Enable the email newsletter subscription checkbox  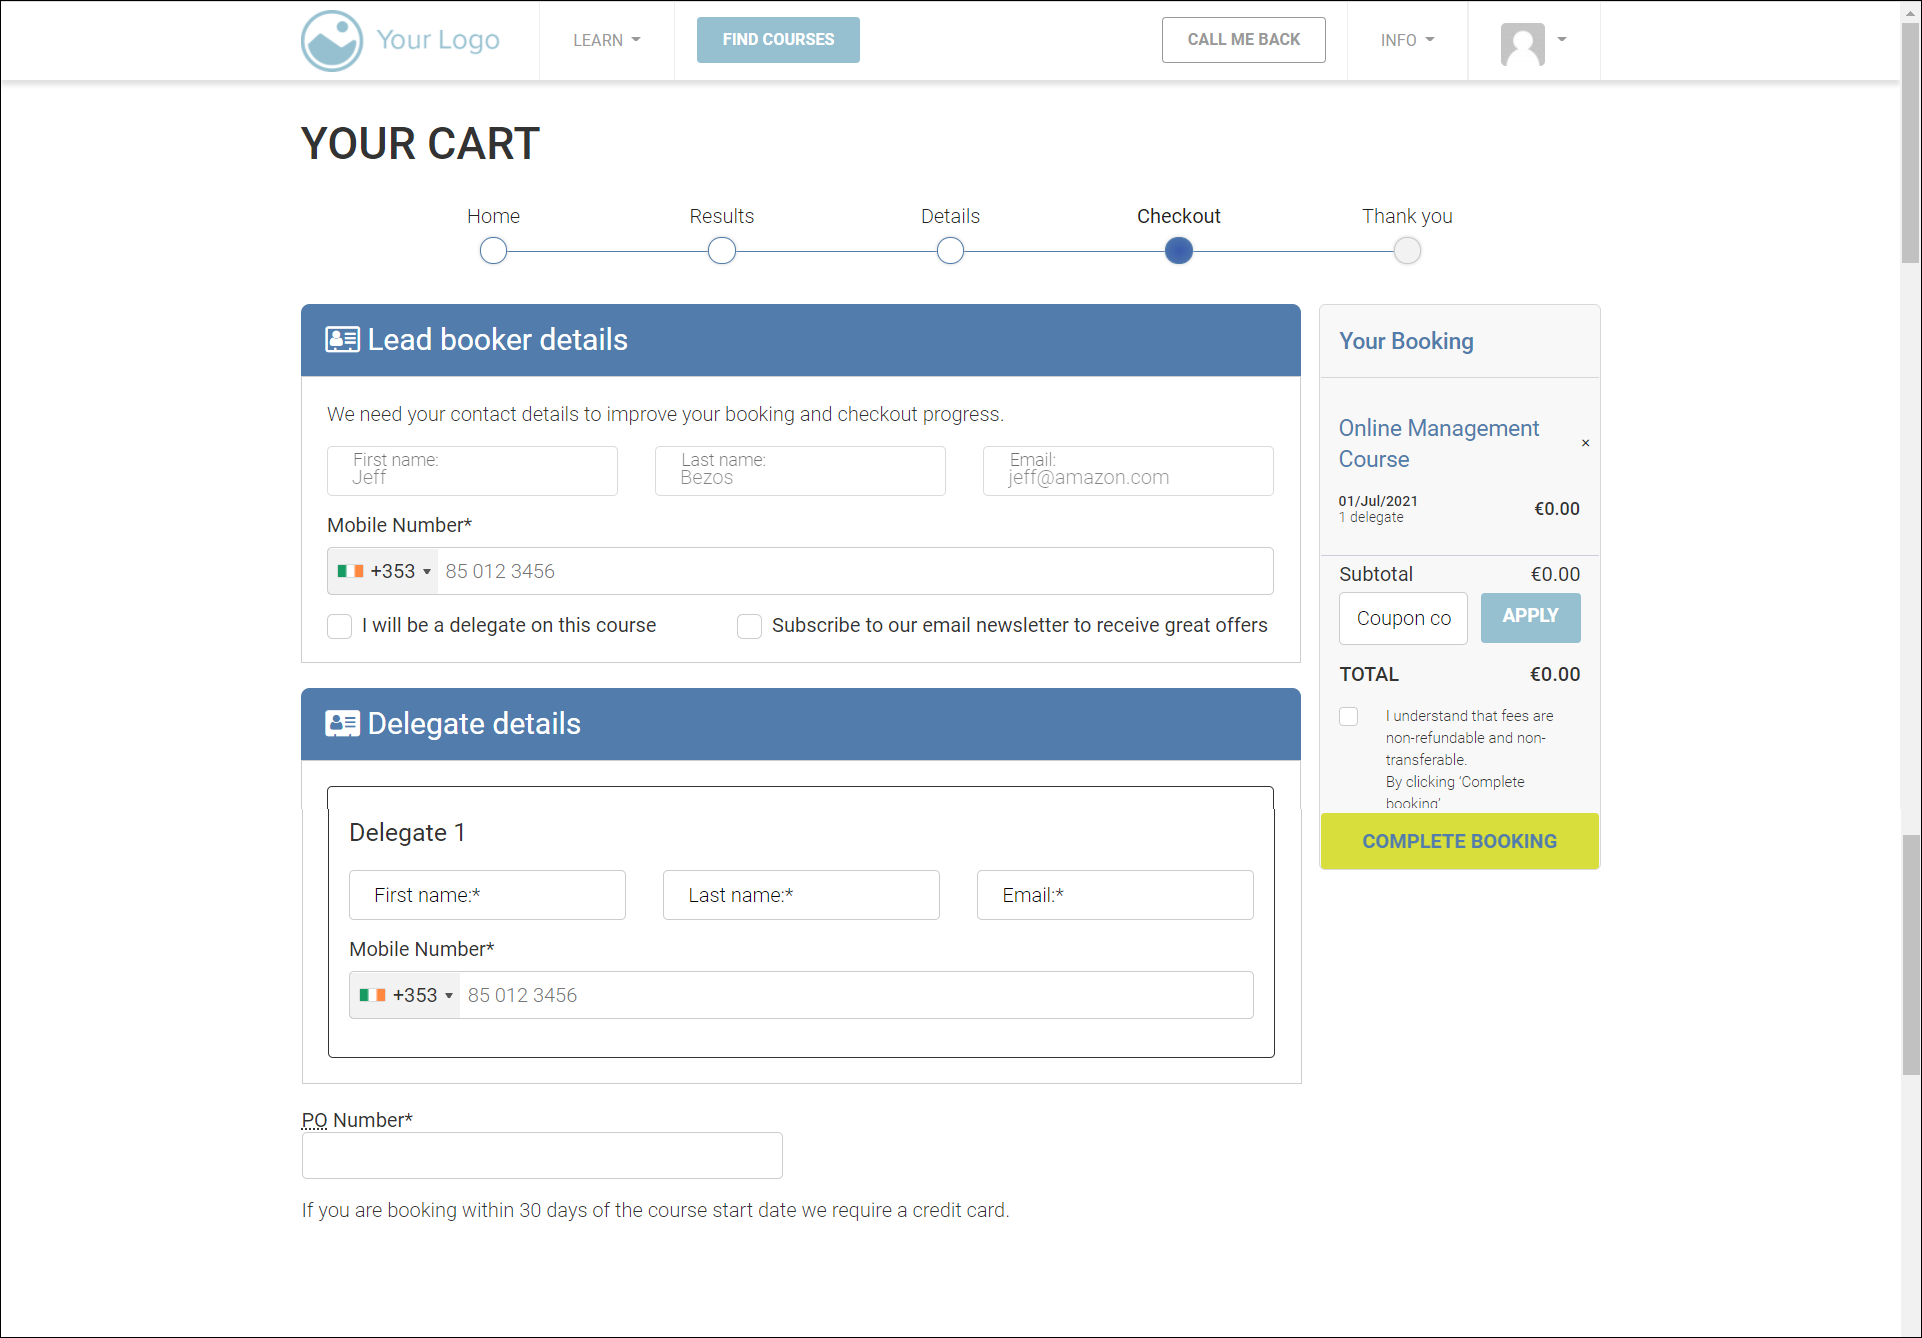(749, 626)
